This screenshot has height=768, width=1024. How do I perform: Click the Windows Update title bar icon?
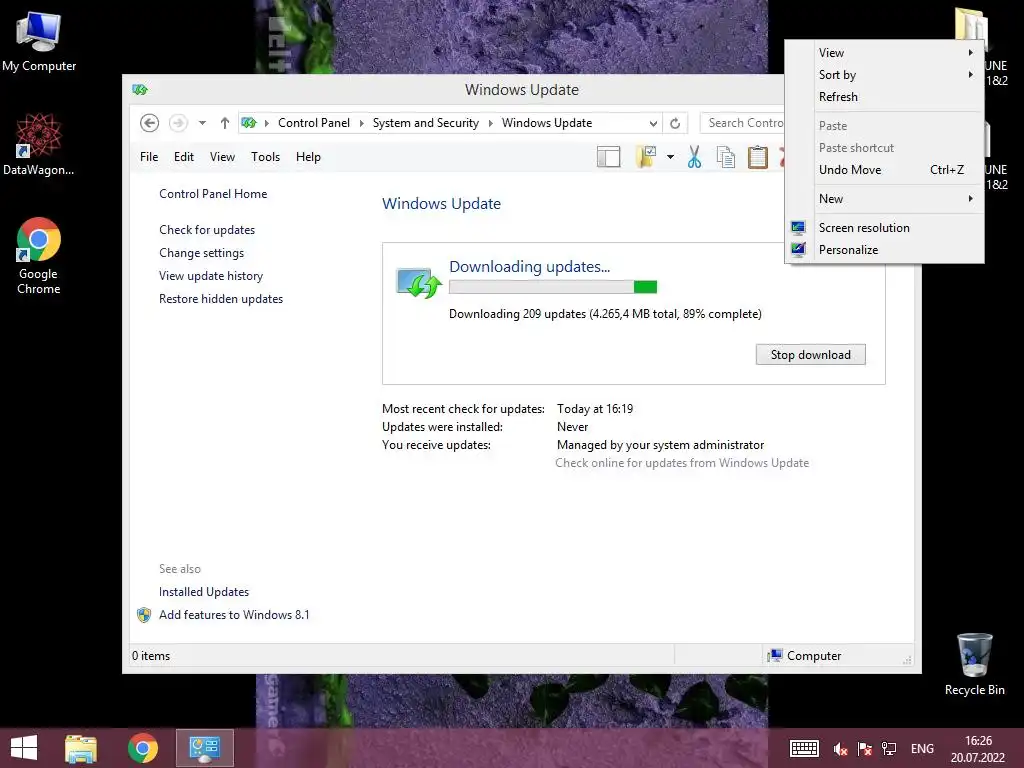coord(140,89)
